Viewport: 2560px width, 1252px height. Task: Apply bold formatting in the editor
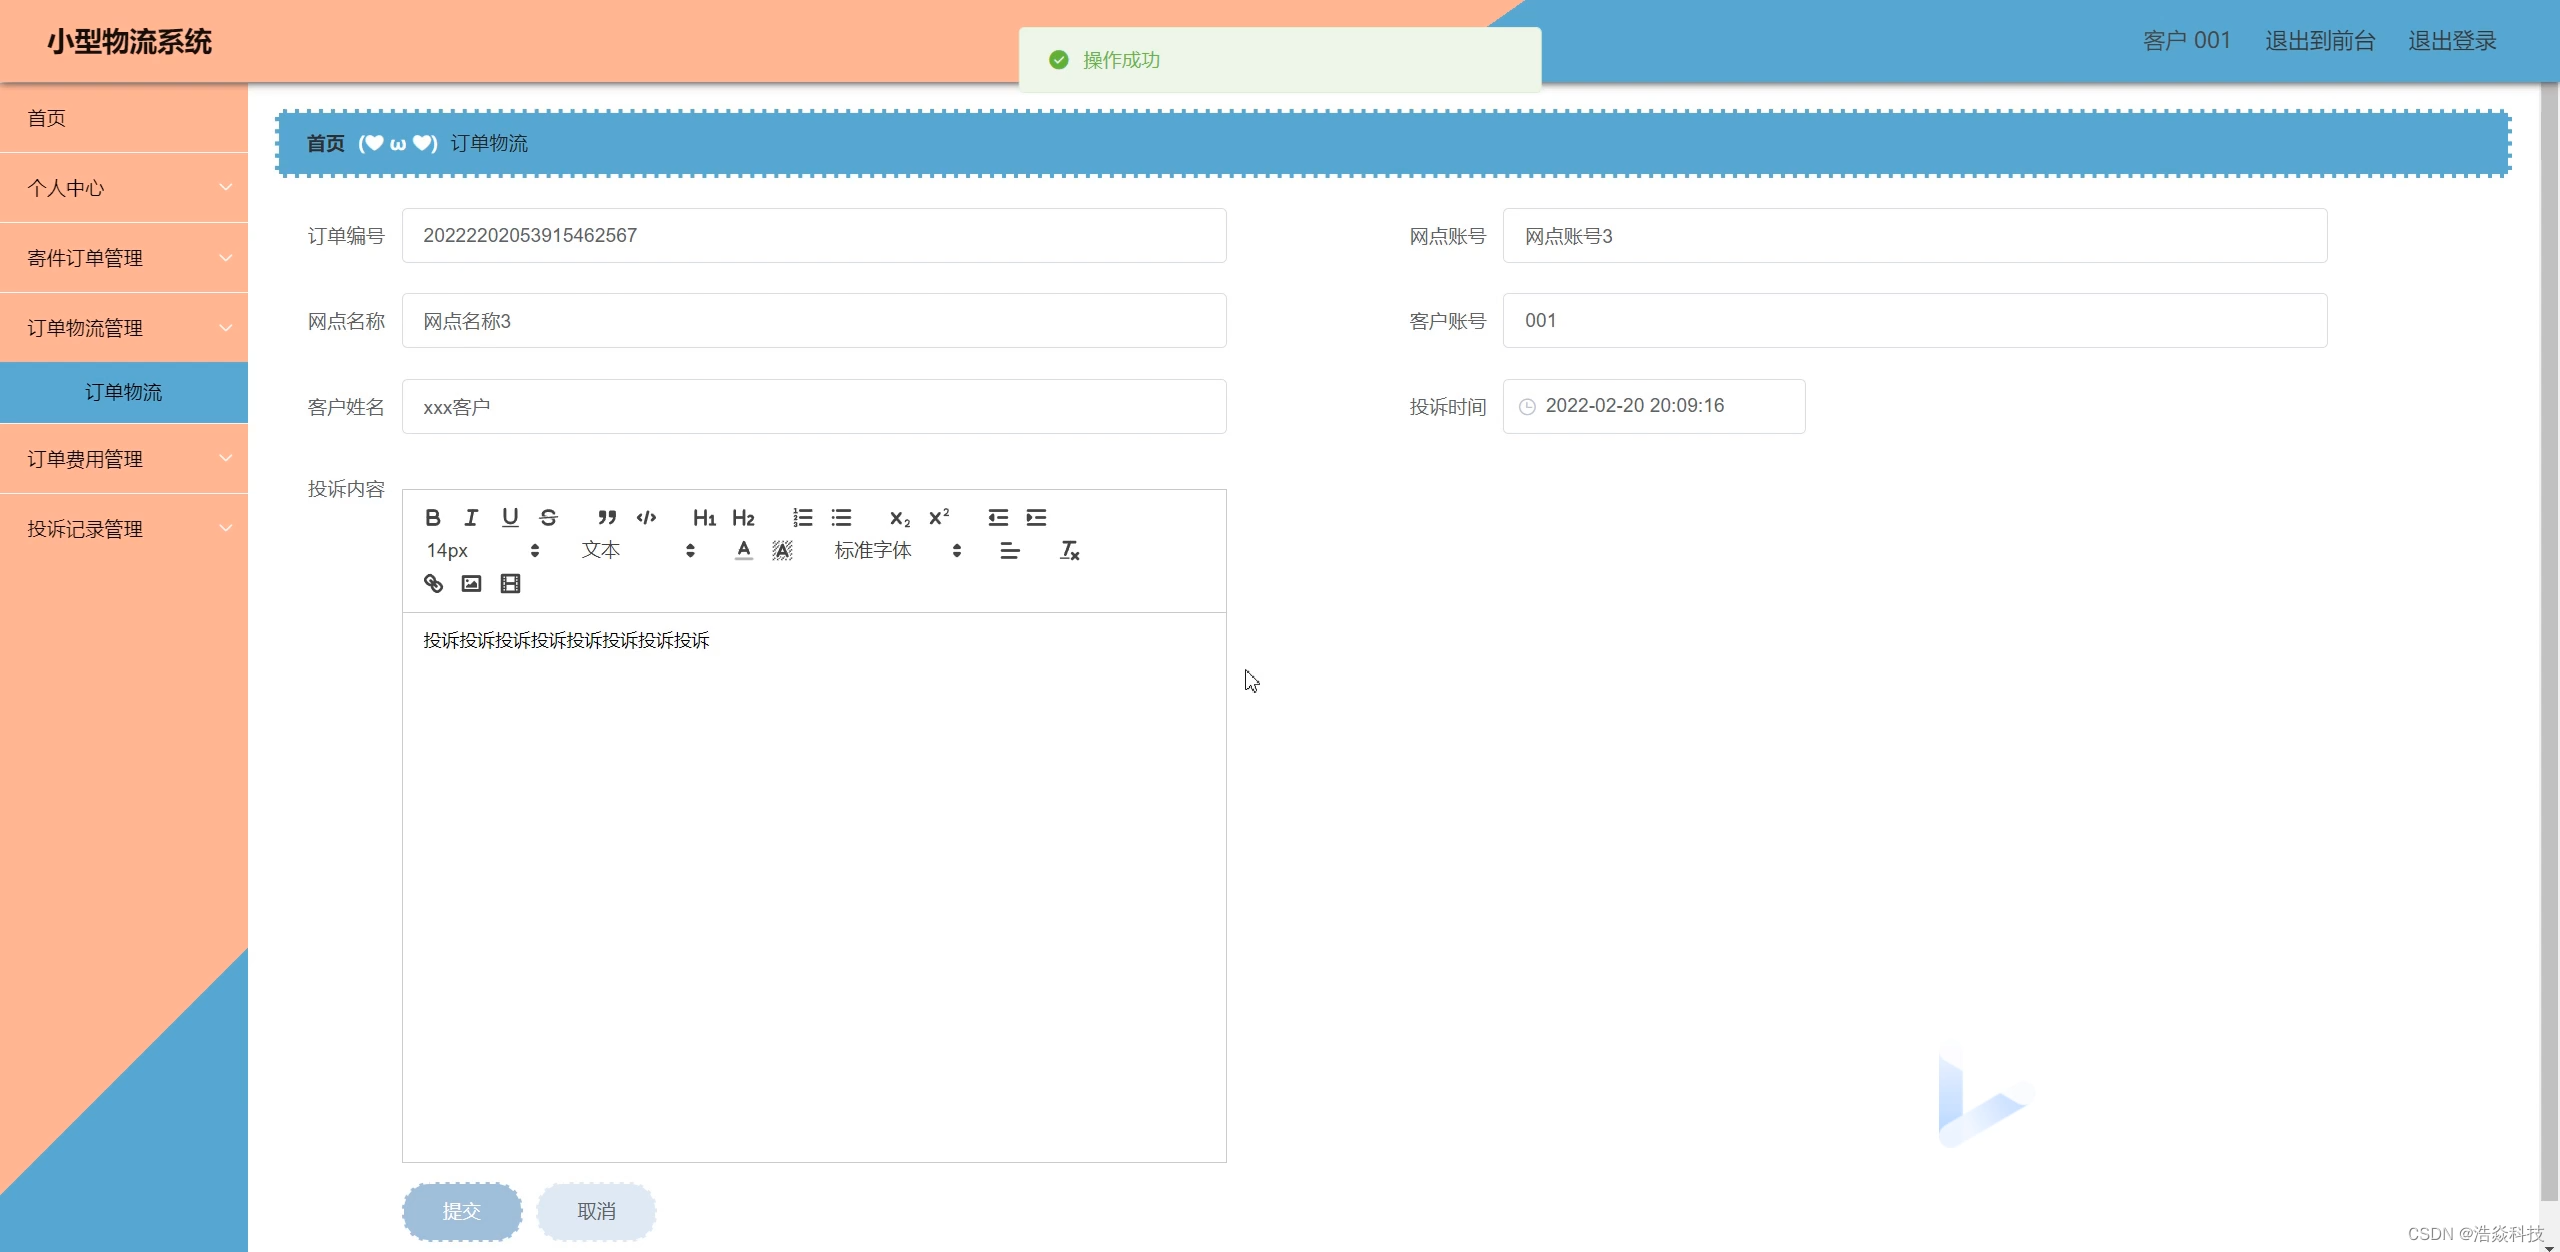(433, 517)
